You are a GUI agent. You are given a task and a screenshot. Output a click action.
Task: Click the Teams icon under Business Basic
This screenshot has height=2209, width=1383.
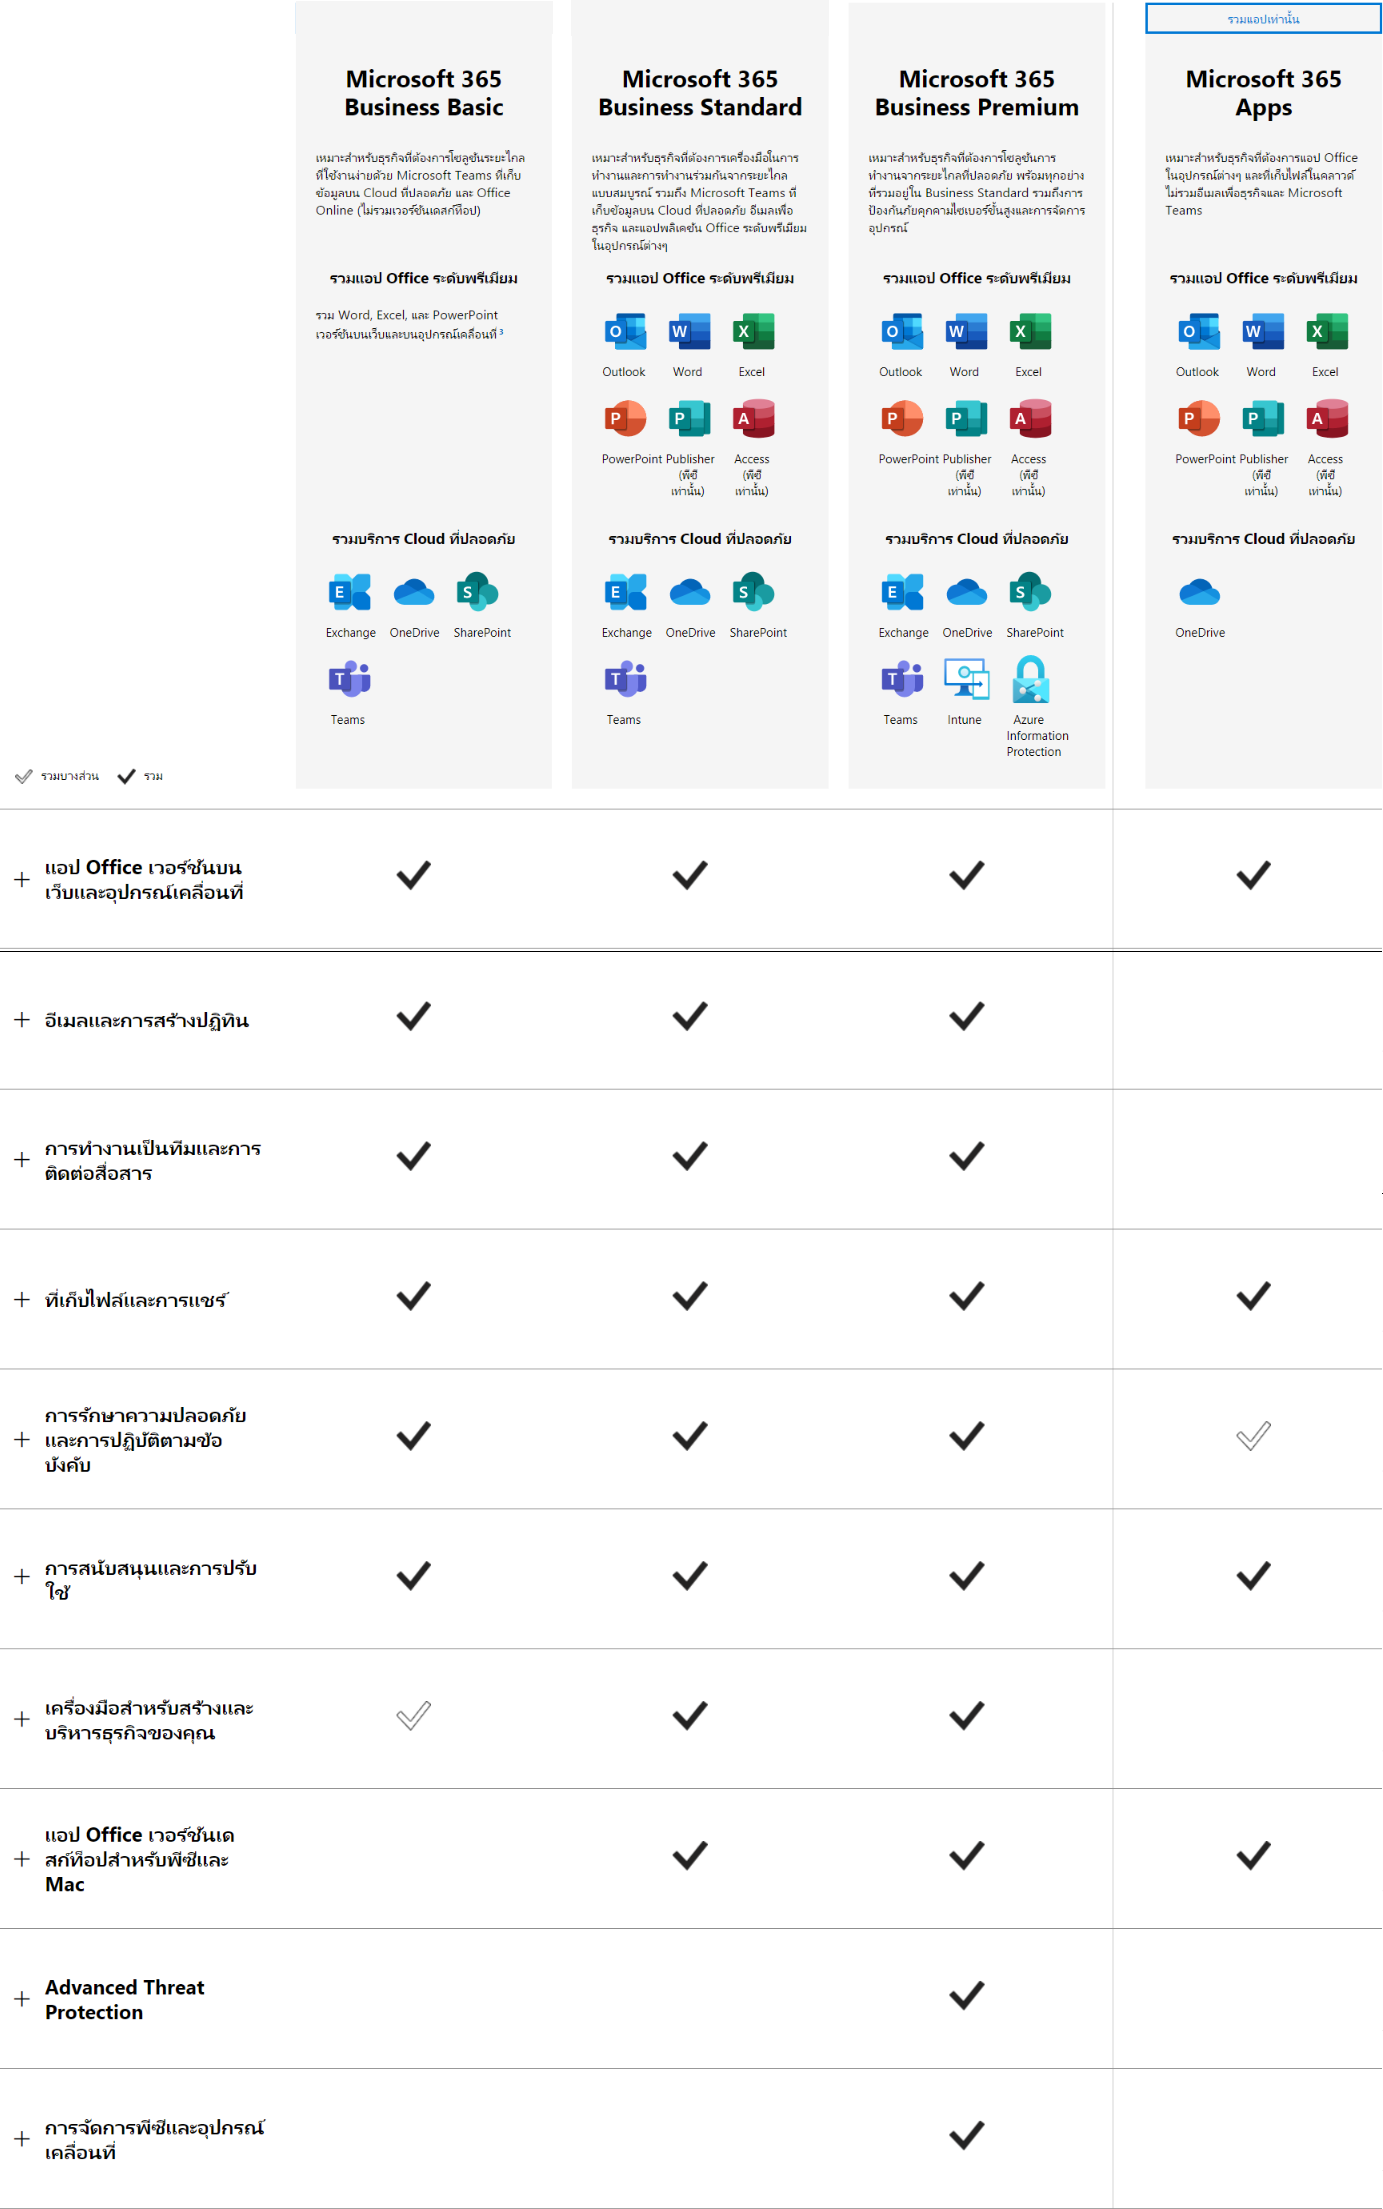[349, 679]
